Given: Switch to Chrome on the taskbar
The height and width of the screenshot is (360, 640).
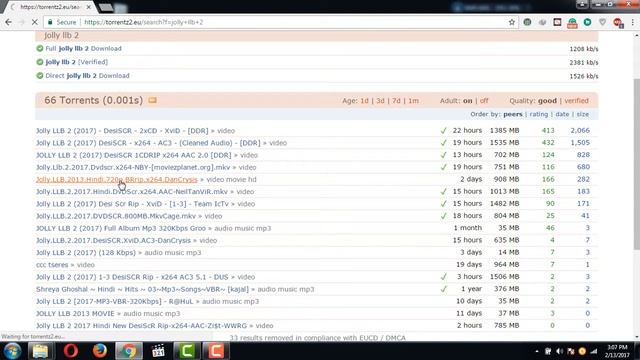Looking at the screenshot, I should click(129, 351).
